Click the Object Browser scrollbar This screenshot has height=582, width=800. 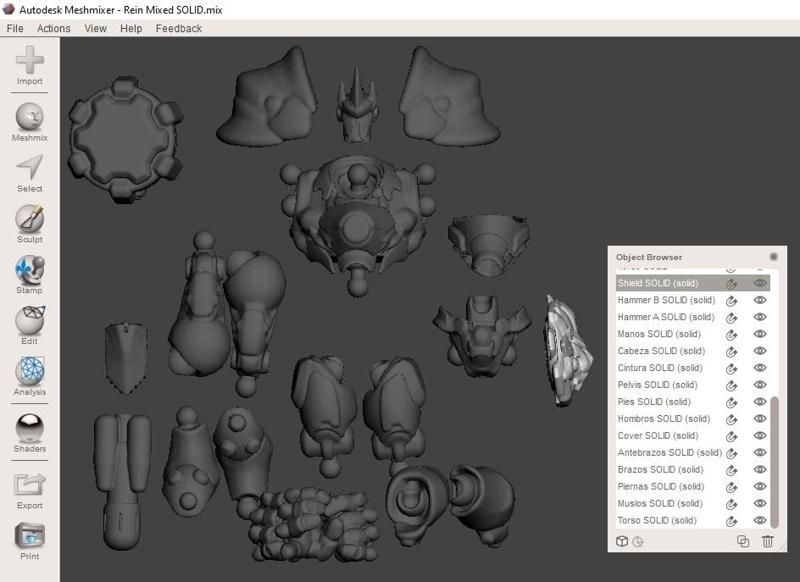point(773,460)
